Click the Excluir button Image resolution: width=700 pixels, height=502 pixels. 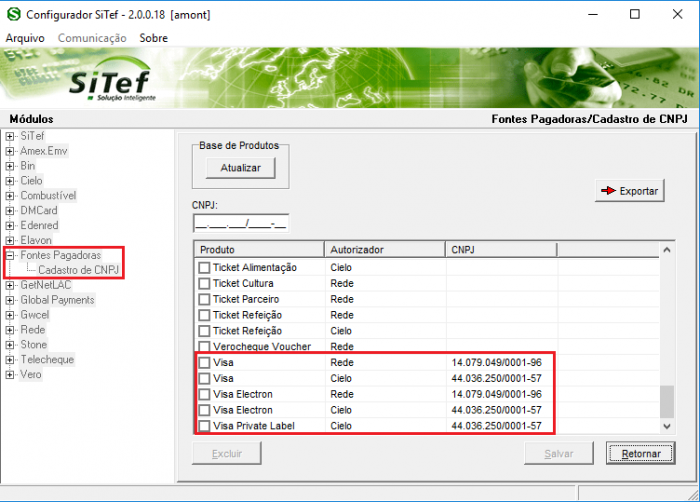point(227,453)
